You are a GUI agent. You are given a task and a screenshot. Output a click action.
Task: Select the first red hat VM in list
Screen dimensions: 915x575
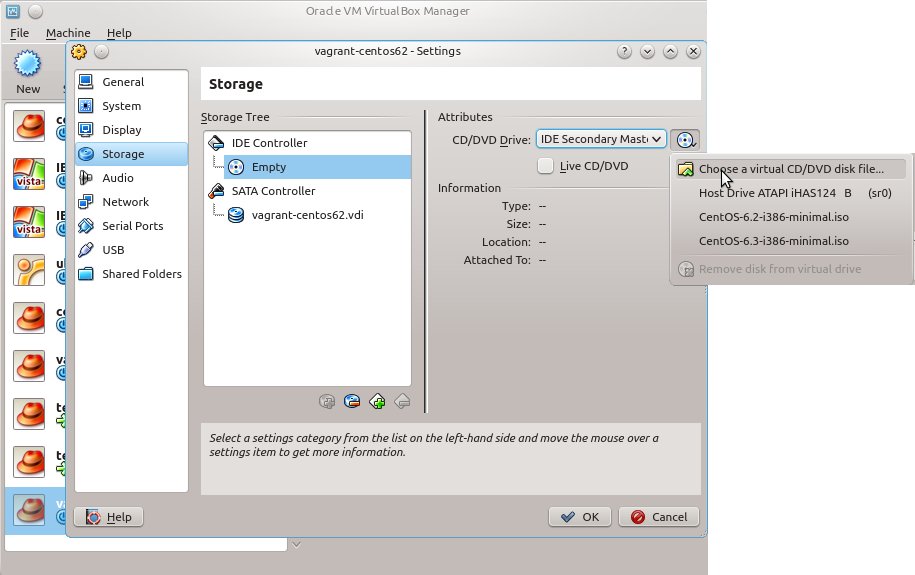tap(29, 126)
